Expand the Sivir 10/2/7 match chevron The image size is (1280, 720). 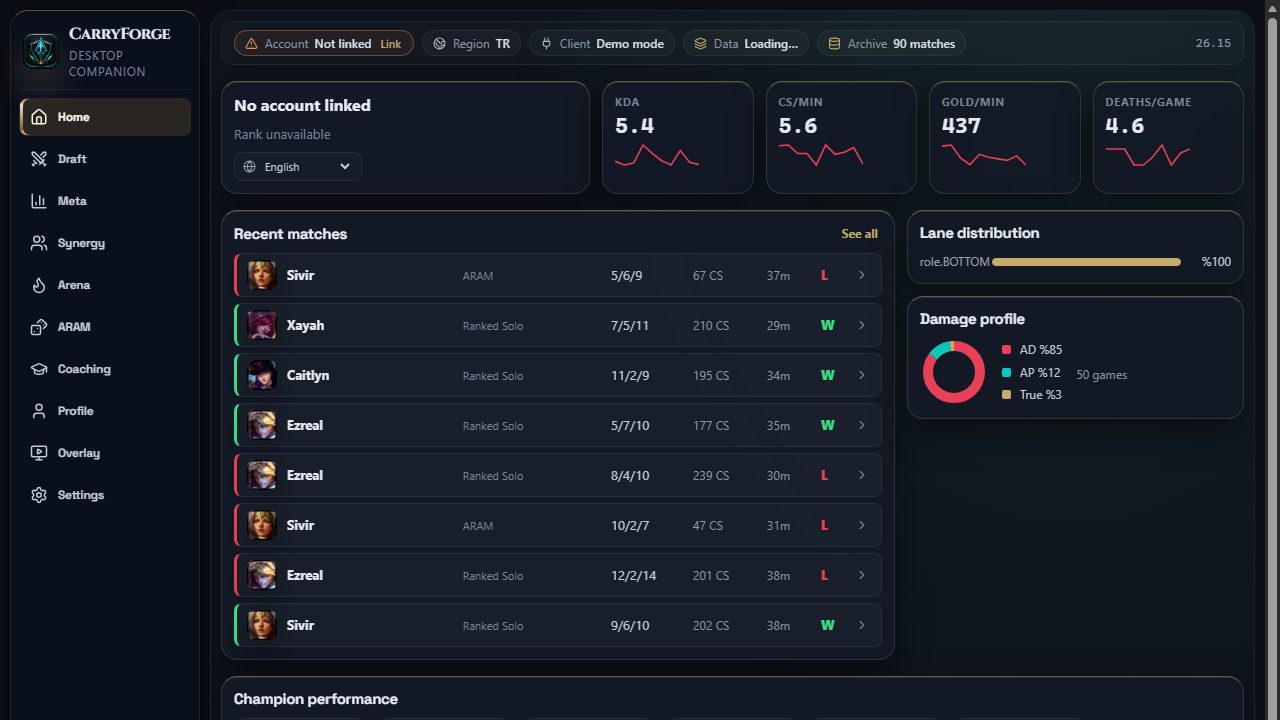click(862, 525)
